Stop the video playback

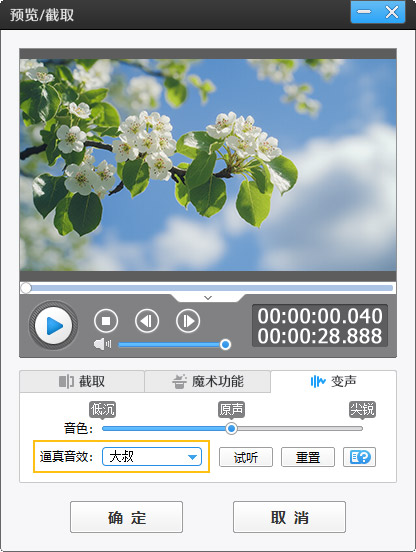pos(106,321)
